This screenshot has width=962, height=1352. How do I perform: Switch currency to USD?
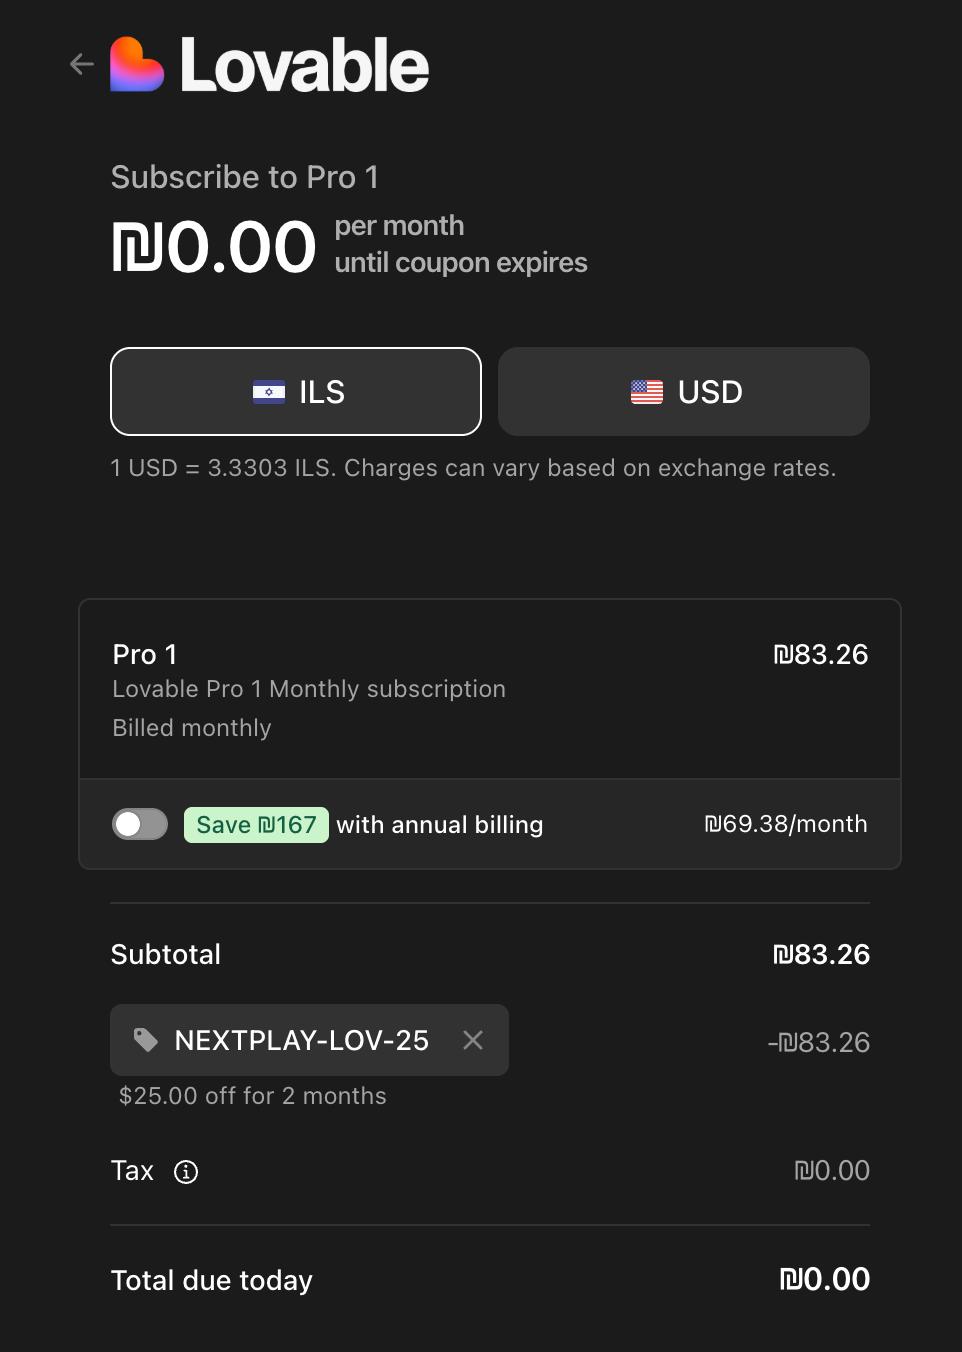coord(684,392)
